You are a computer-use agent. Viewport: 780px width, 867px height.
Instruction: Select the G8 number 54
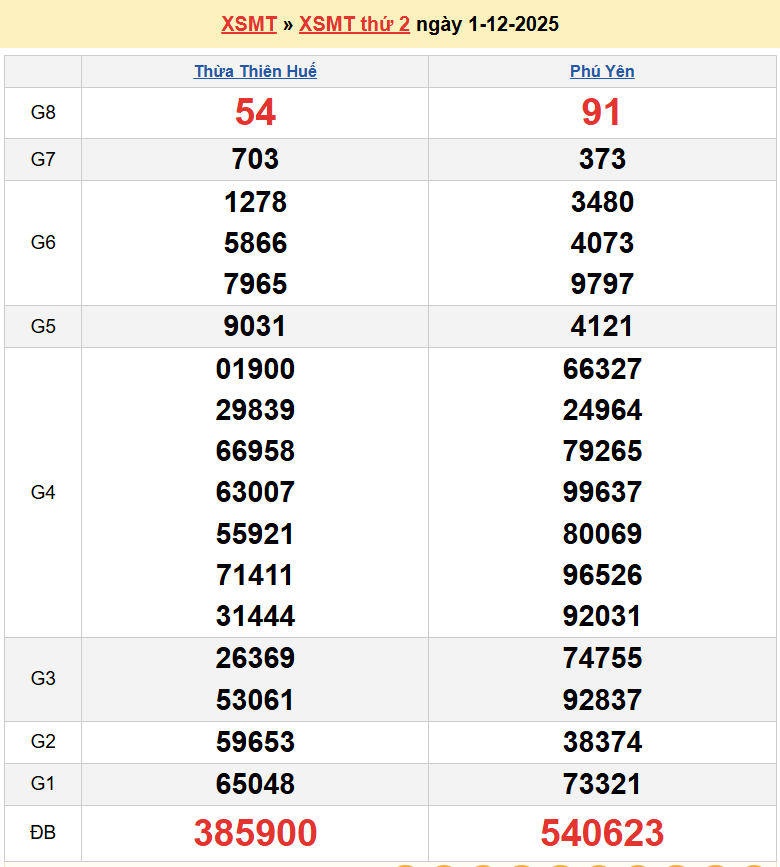point(255,113)
